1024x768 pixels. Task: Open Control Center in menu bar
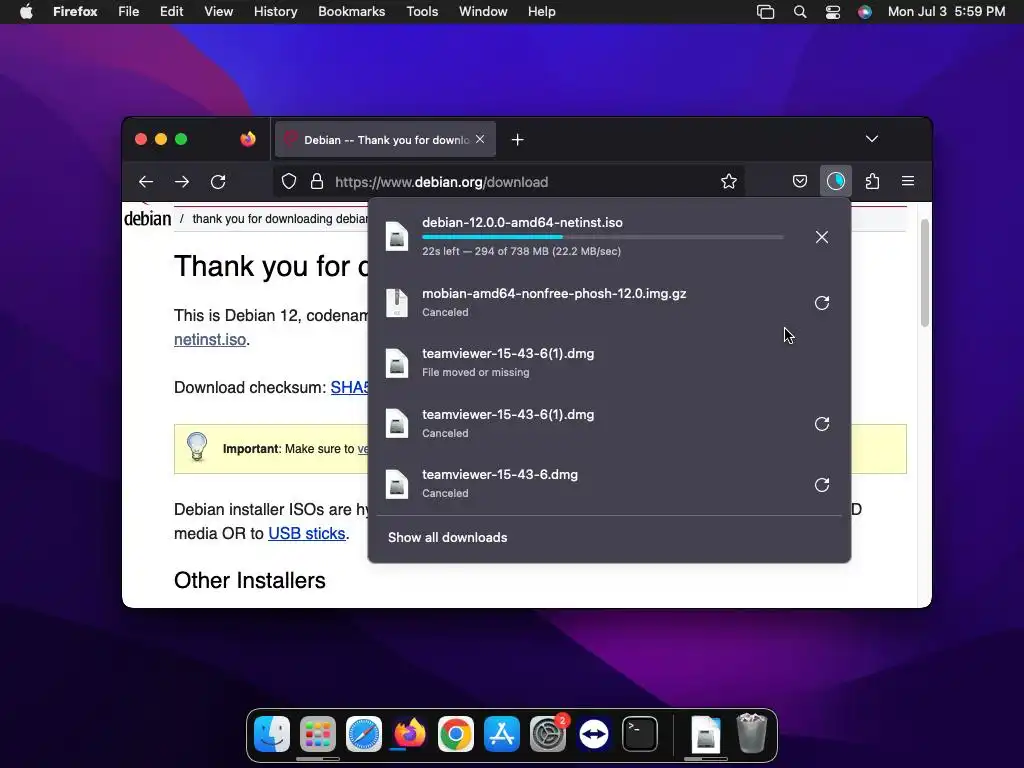click(833, 12)
